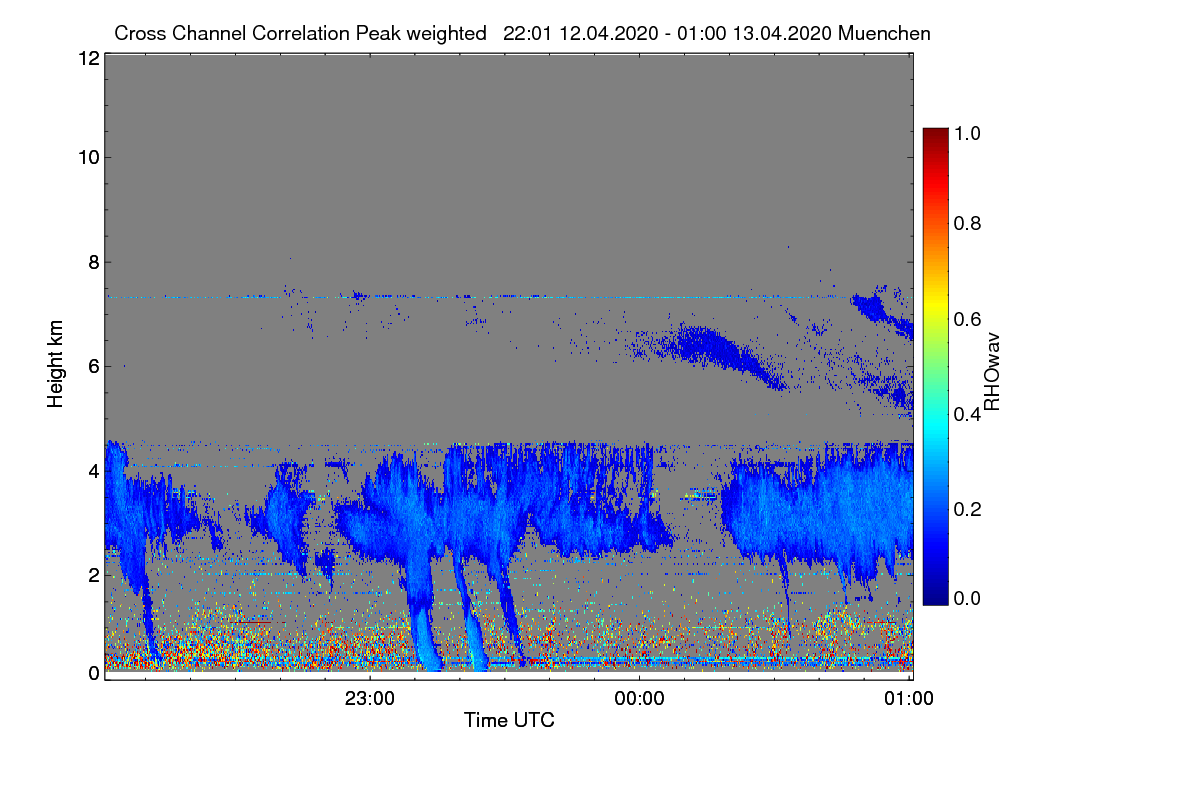Click the height axis value 4
1200x800 pixels.
pos(92,470)
